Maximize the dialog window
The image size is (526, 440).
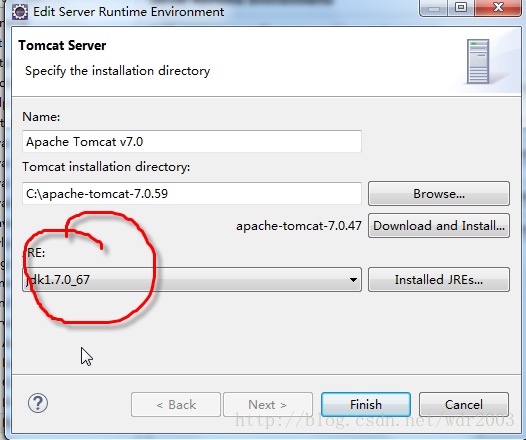(x=461, y=7)
